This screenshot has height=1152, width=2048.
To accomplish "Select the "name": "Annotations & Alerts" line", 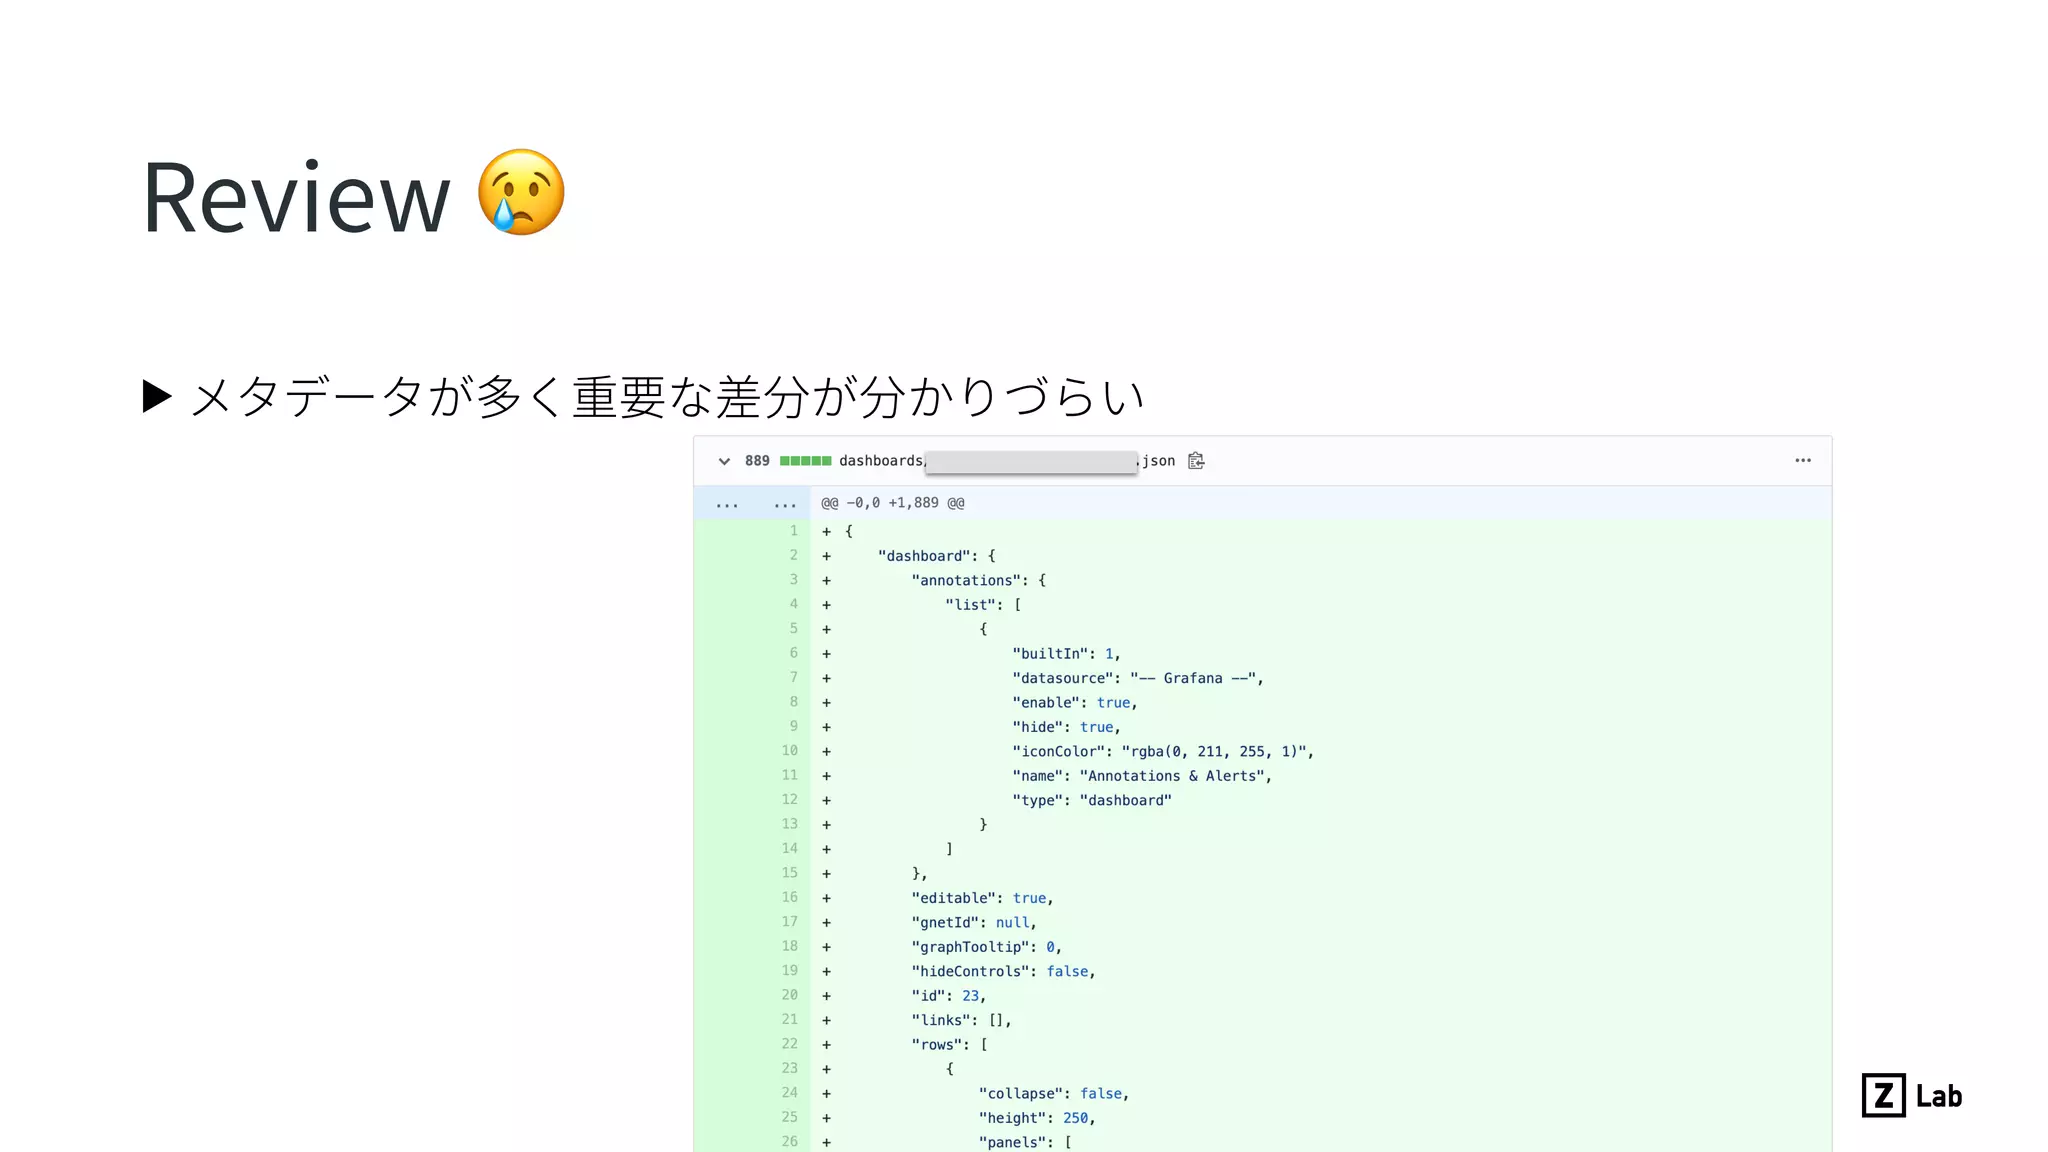I will (x=1142, y=776).
